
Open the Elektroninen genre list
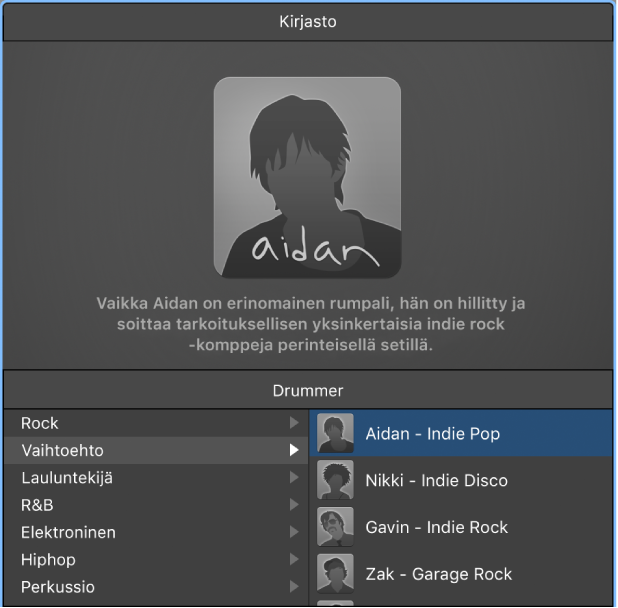[x=68, y=532]
